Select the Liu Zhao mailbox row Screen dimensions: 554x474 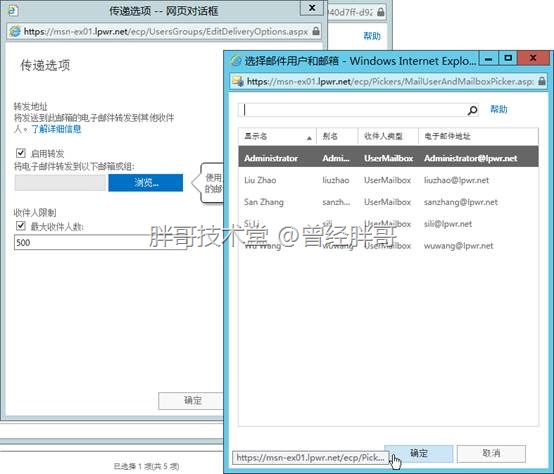tap(388, 180)
